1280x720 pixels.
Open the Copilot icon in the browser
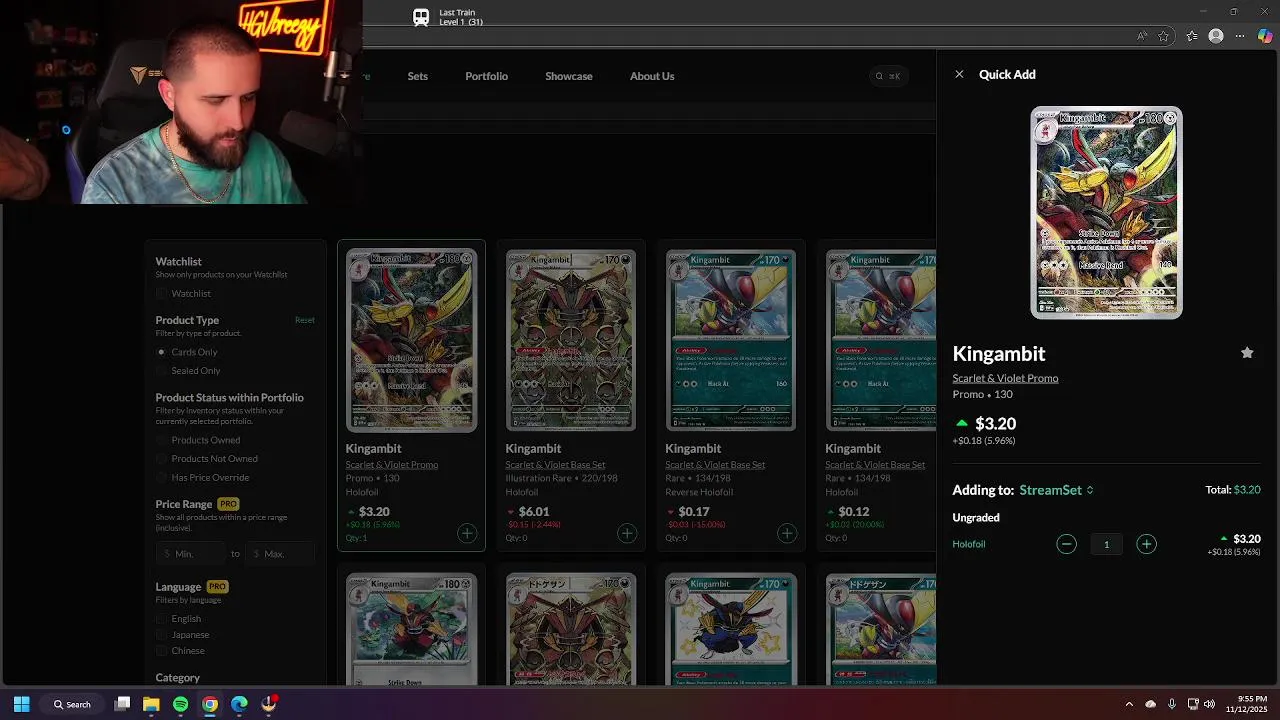pyautogui.click(x=1265, y=36)
